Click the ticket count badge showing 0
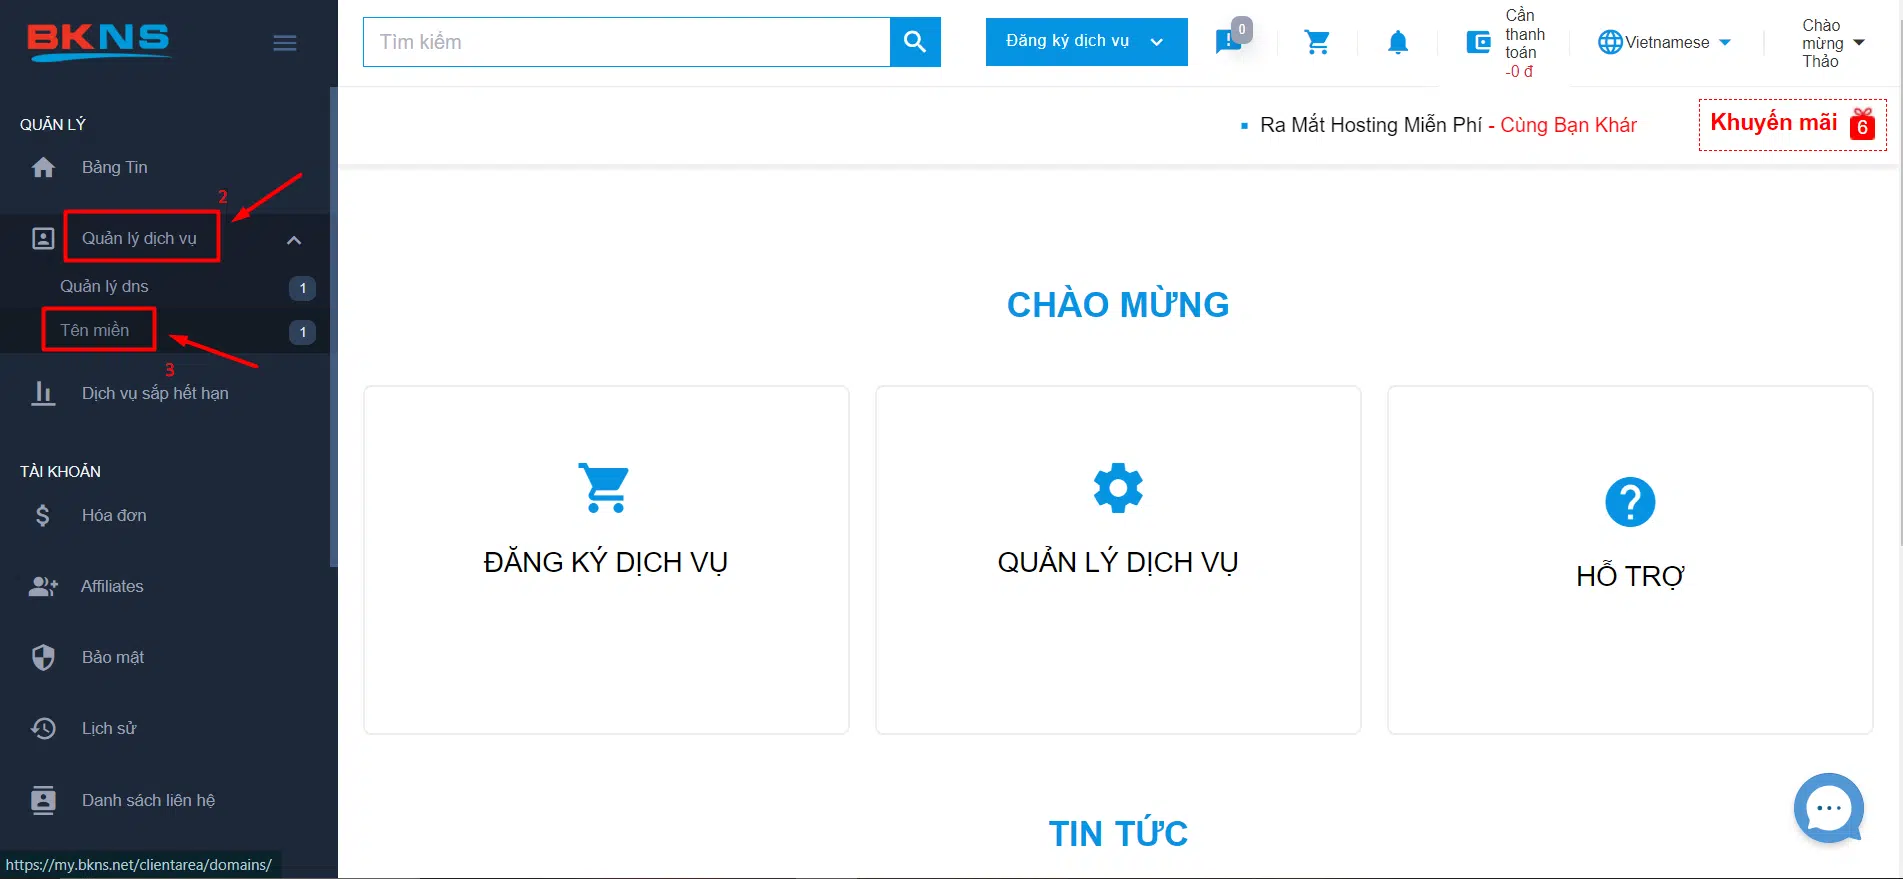The image size is (1903, 879). [1241, 30]
